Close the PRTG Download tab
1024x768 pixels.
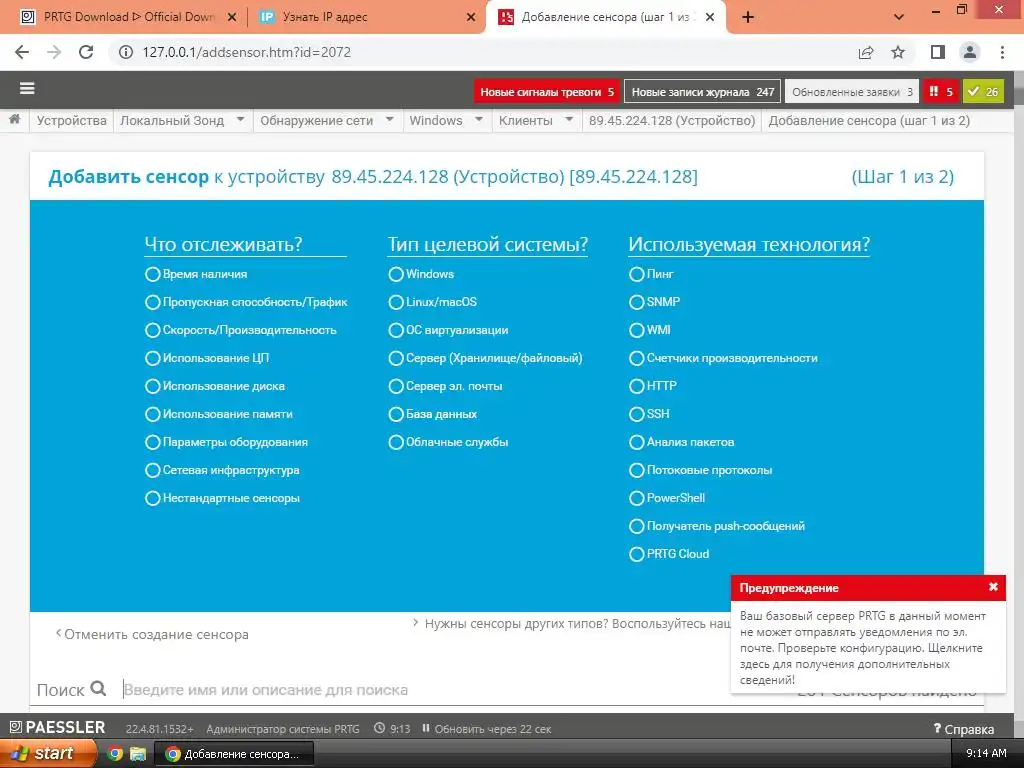(x=232, y=18)
